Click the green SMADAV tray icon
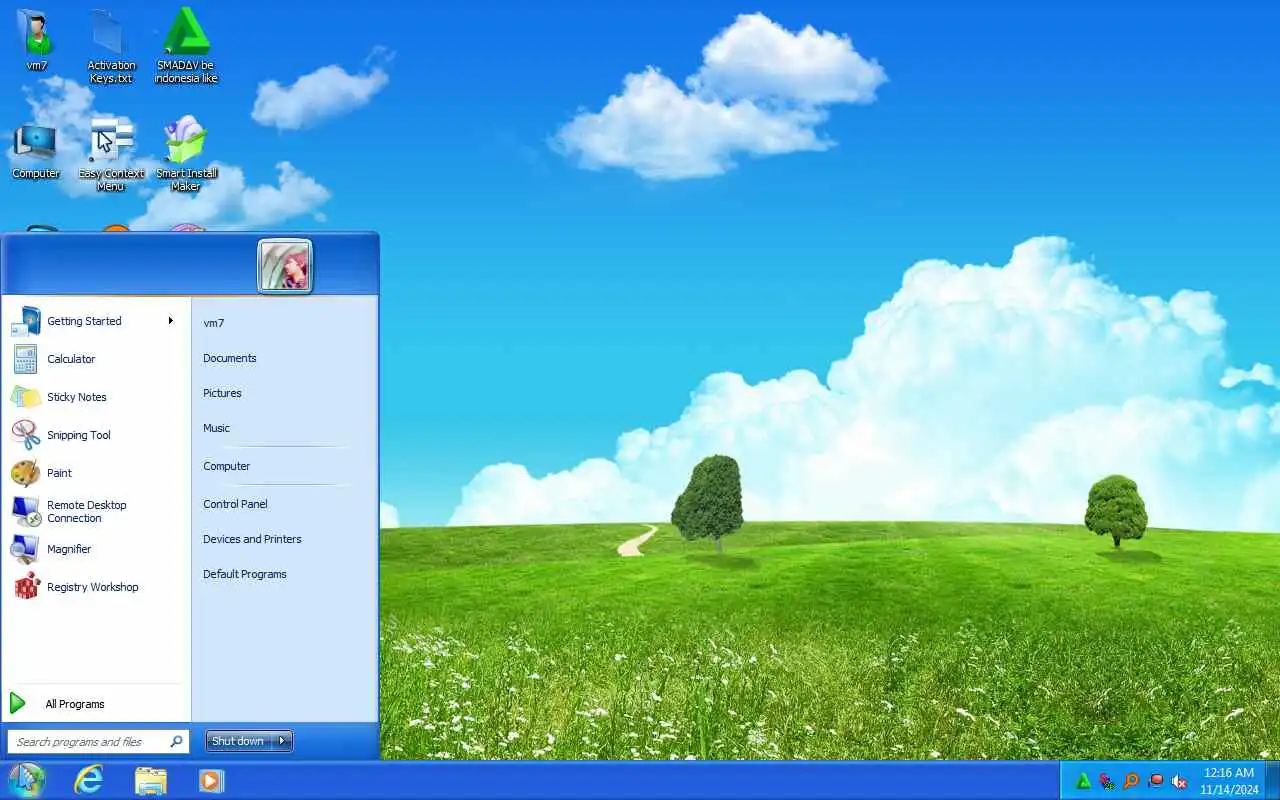This screenshot has width=1280, height=800. click(1083, 781)
